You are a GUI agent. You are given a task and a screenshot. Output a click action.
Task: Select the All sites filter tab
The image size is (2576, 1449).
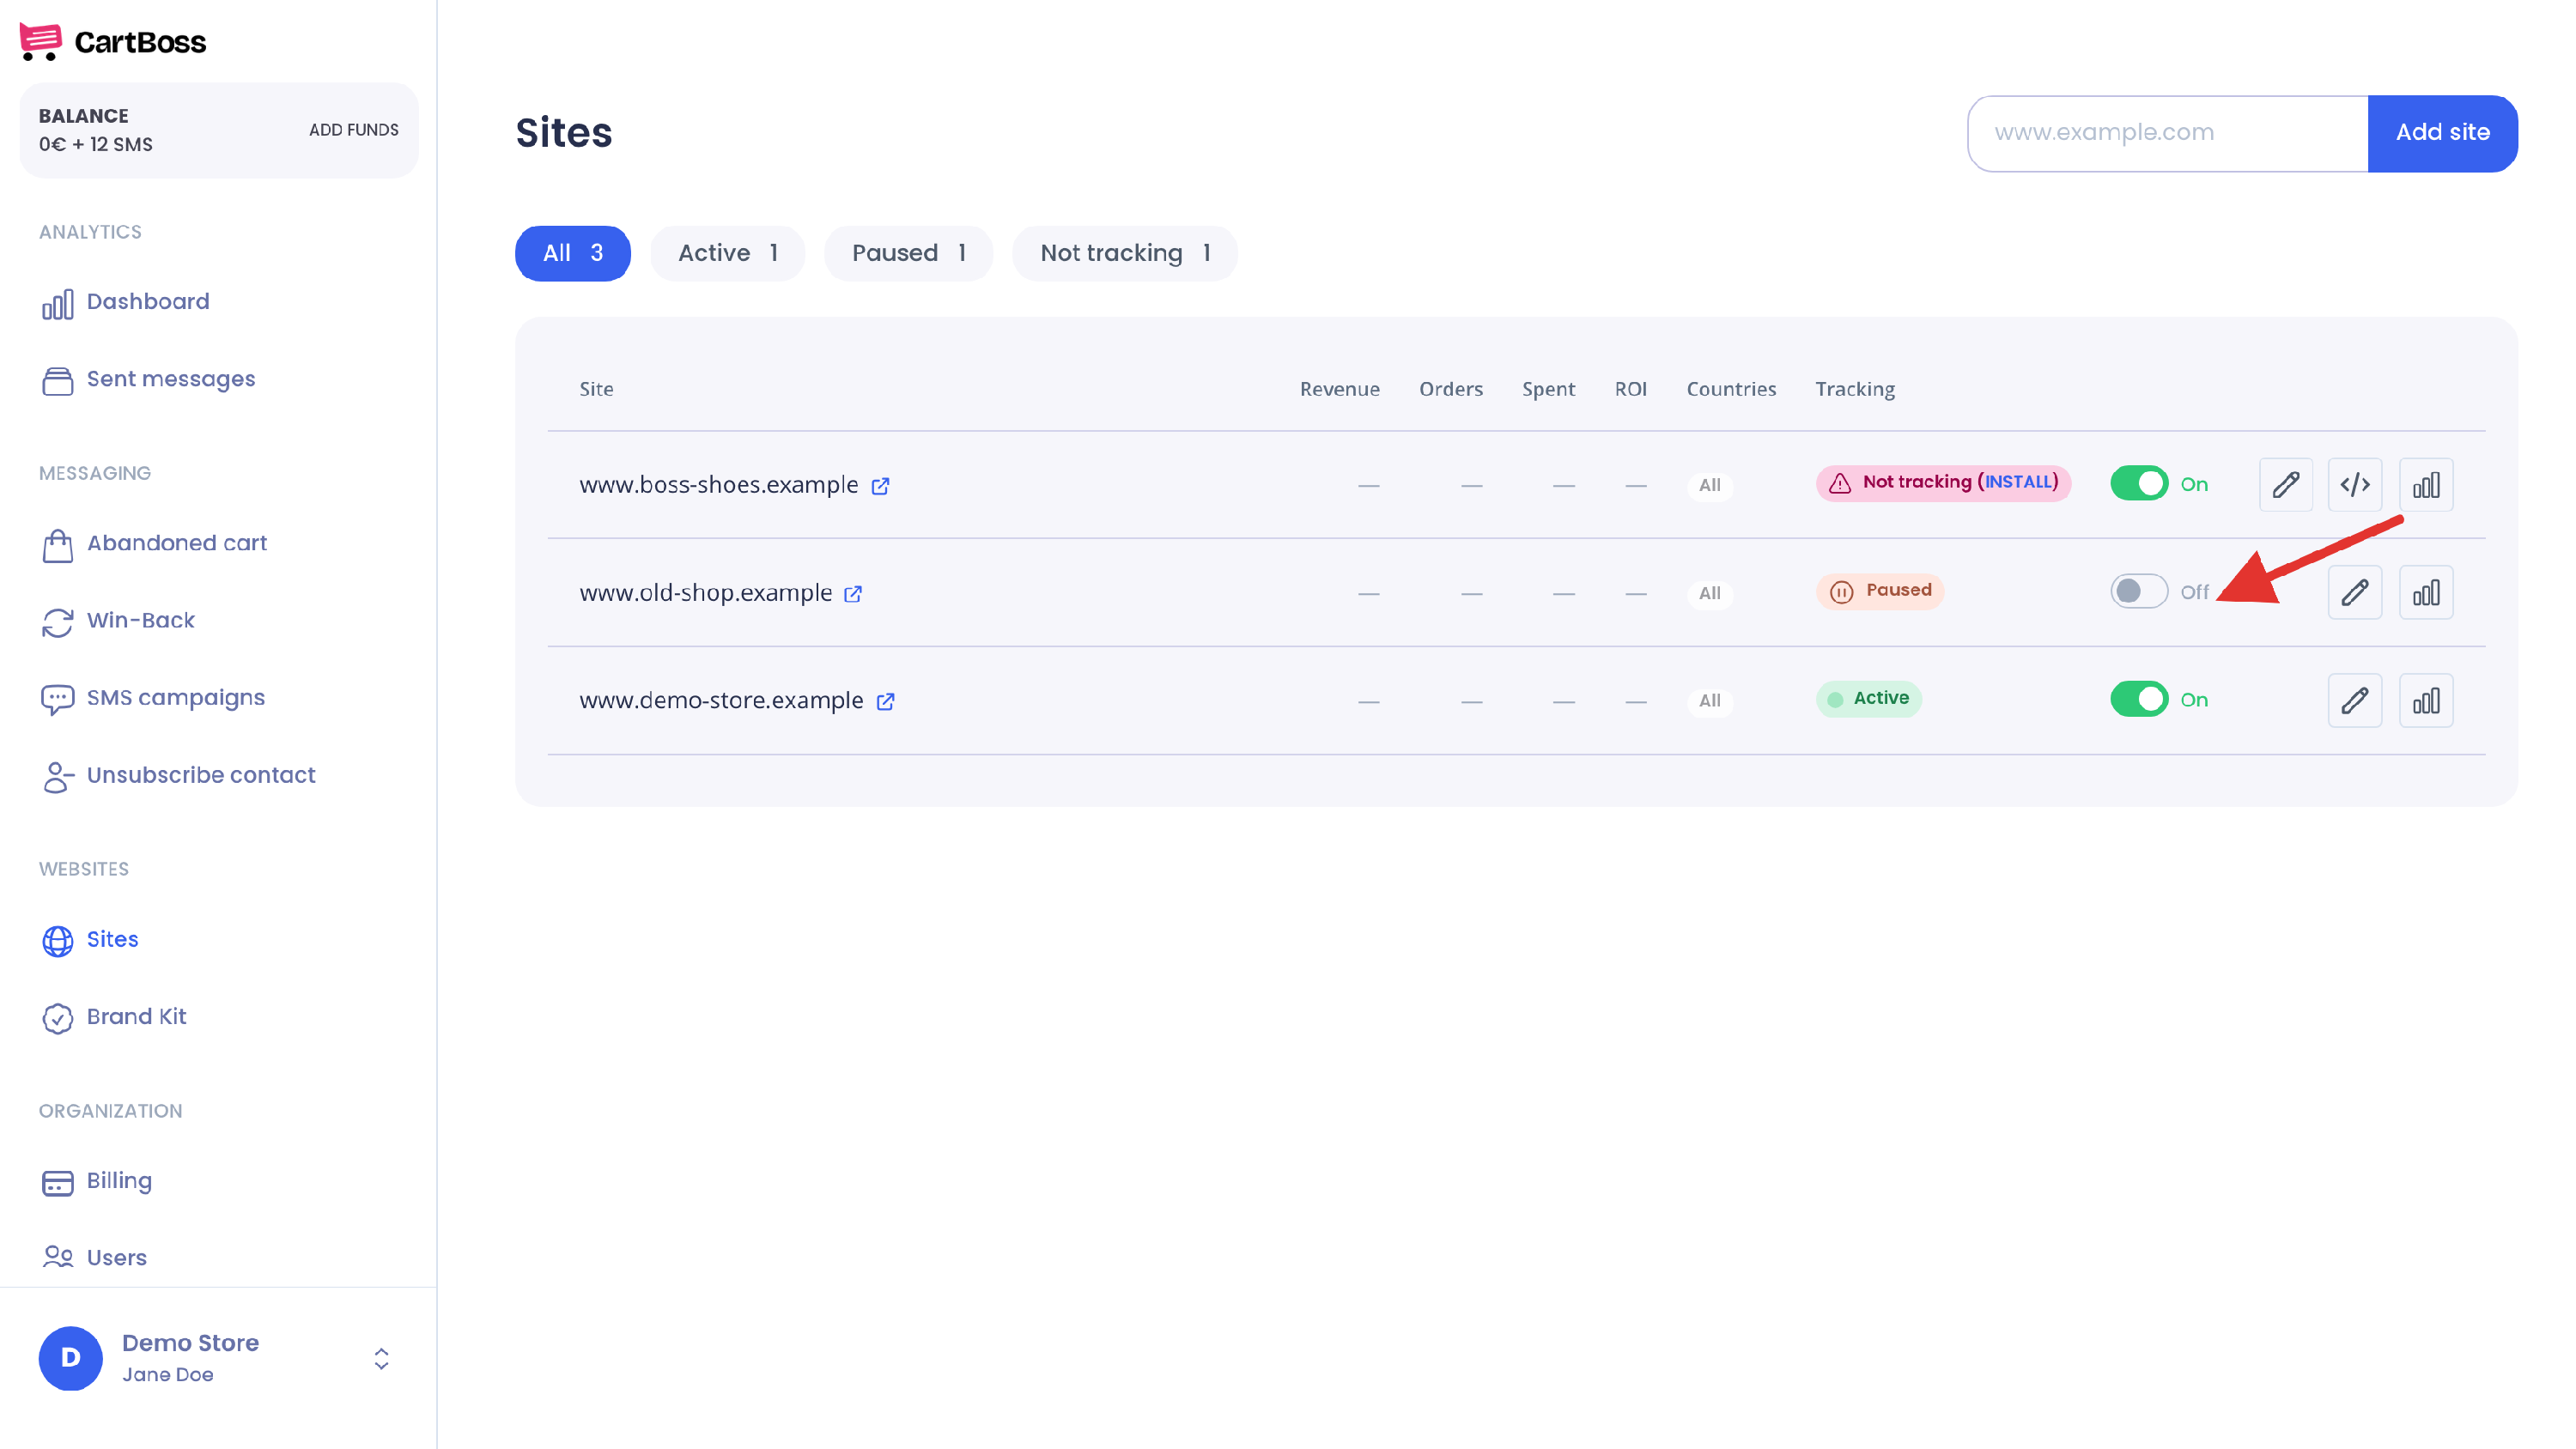(572, 253)
